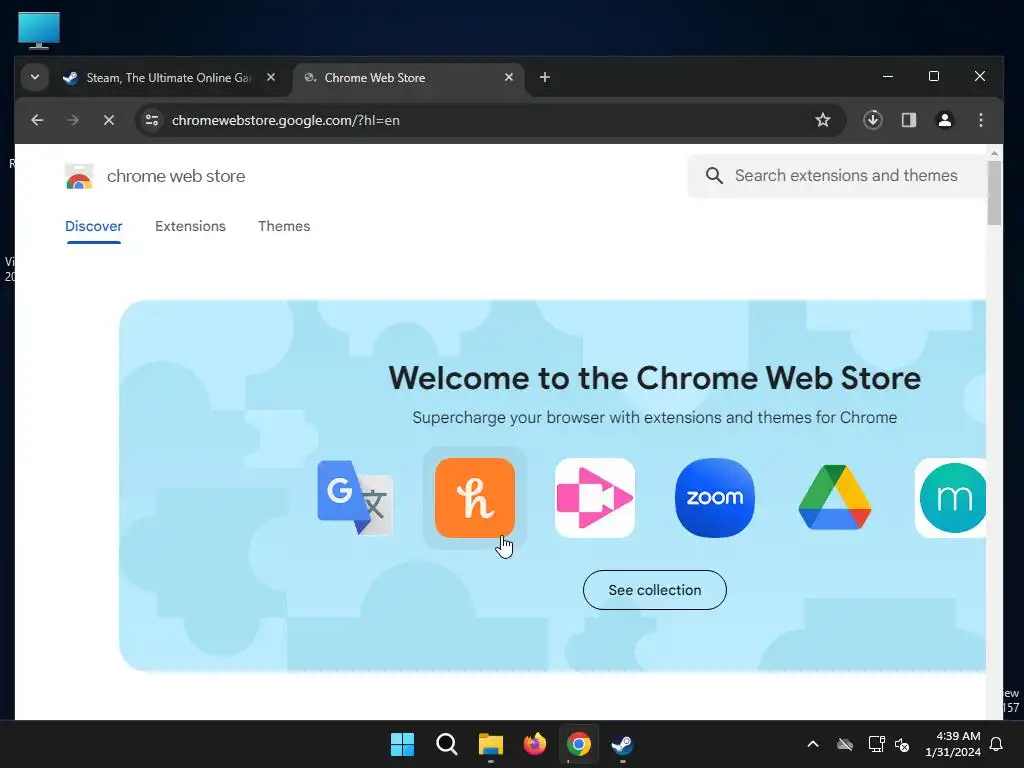The width and height of the screenshot is (1024, 768).
Task: Go forward with the arrow button
Action: click(x=72, y=120)
